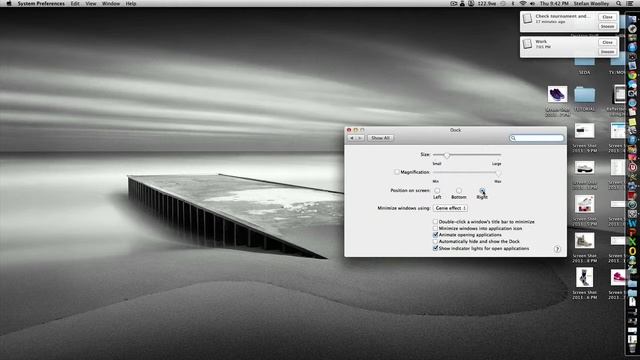
Task: Select the white platform shoe screenshot thumbnail
Action: [x=584, y=167]
